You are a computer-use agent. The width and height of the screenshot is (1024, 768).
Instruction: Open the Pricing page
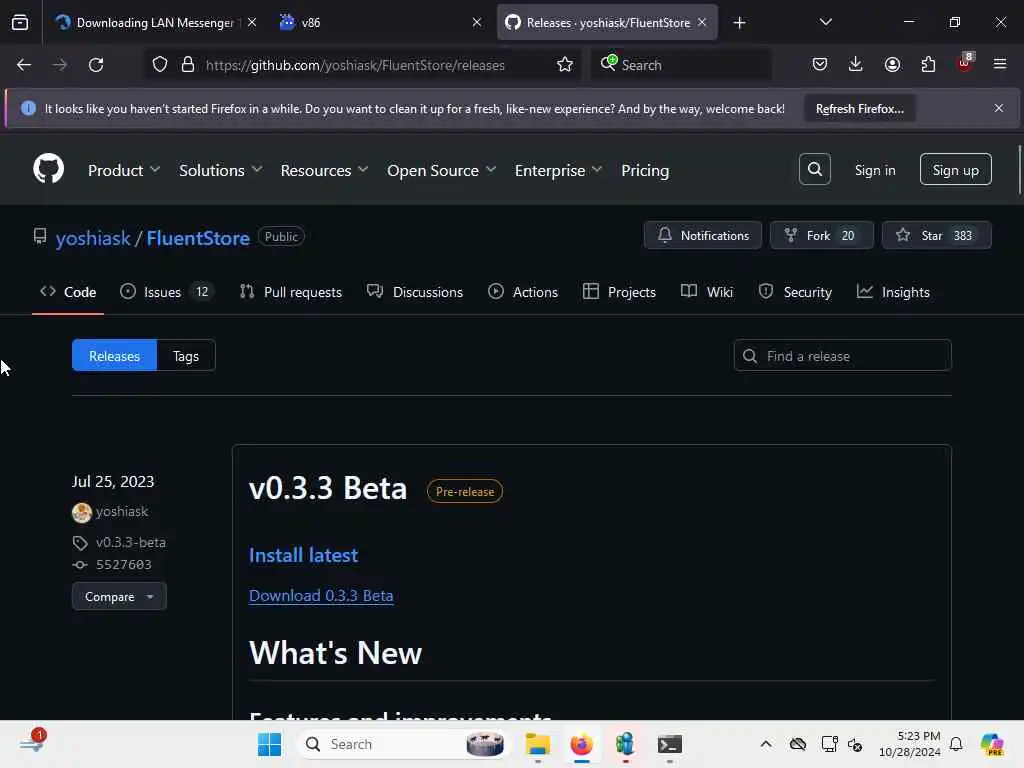(645, 170)
